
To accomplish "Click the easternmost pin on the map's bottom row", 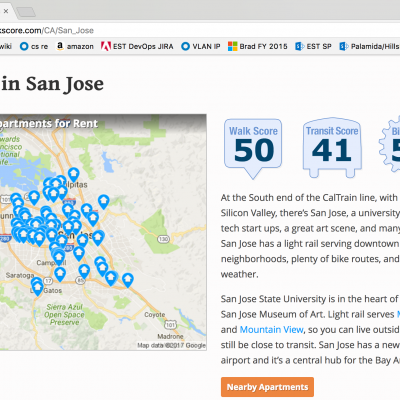I will coord(128,280).
